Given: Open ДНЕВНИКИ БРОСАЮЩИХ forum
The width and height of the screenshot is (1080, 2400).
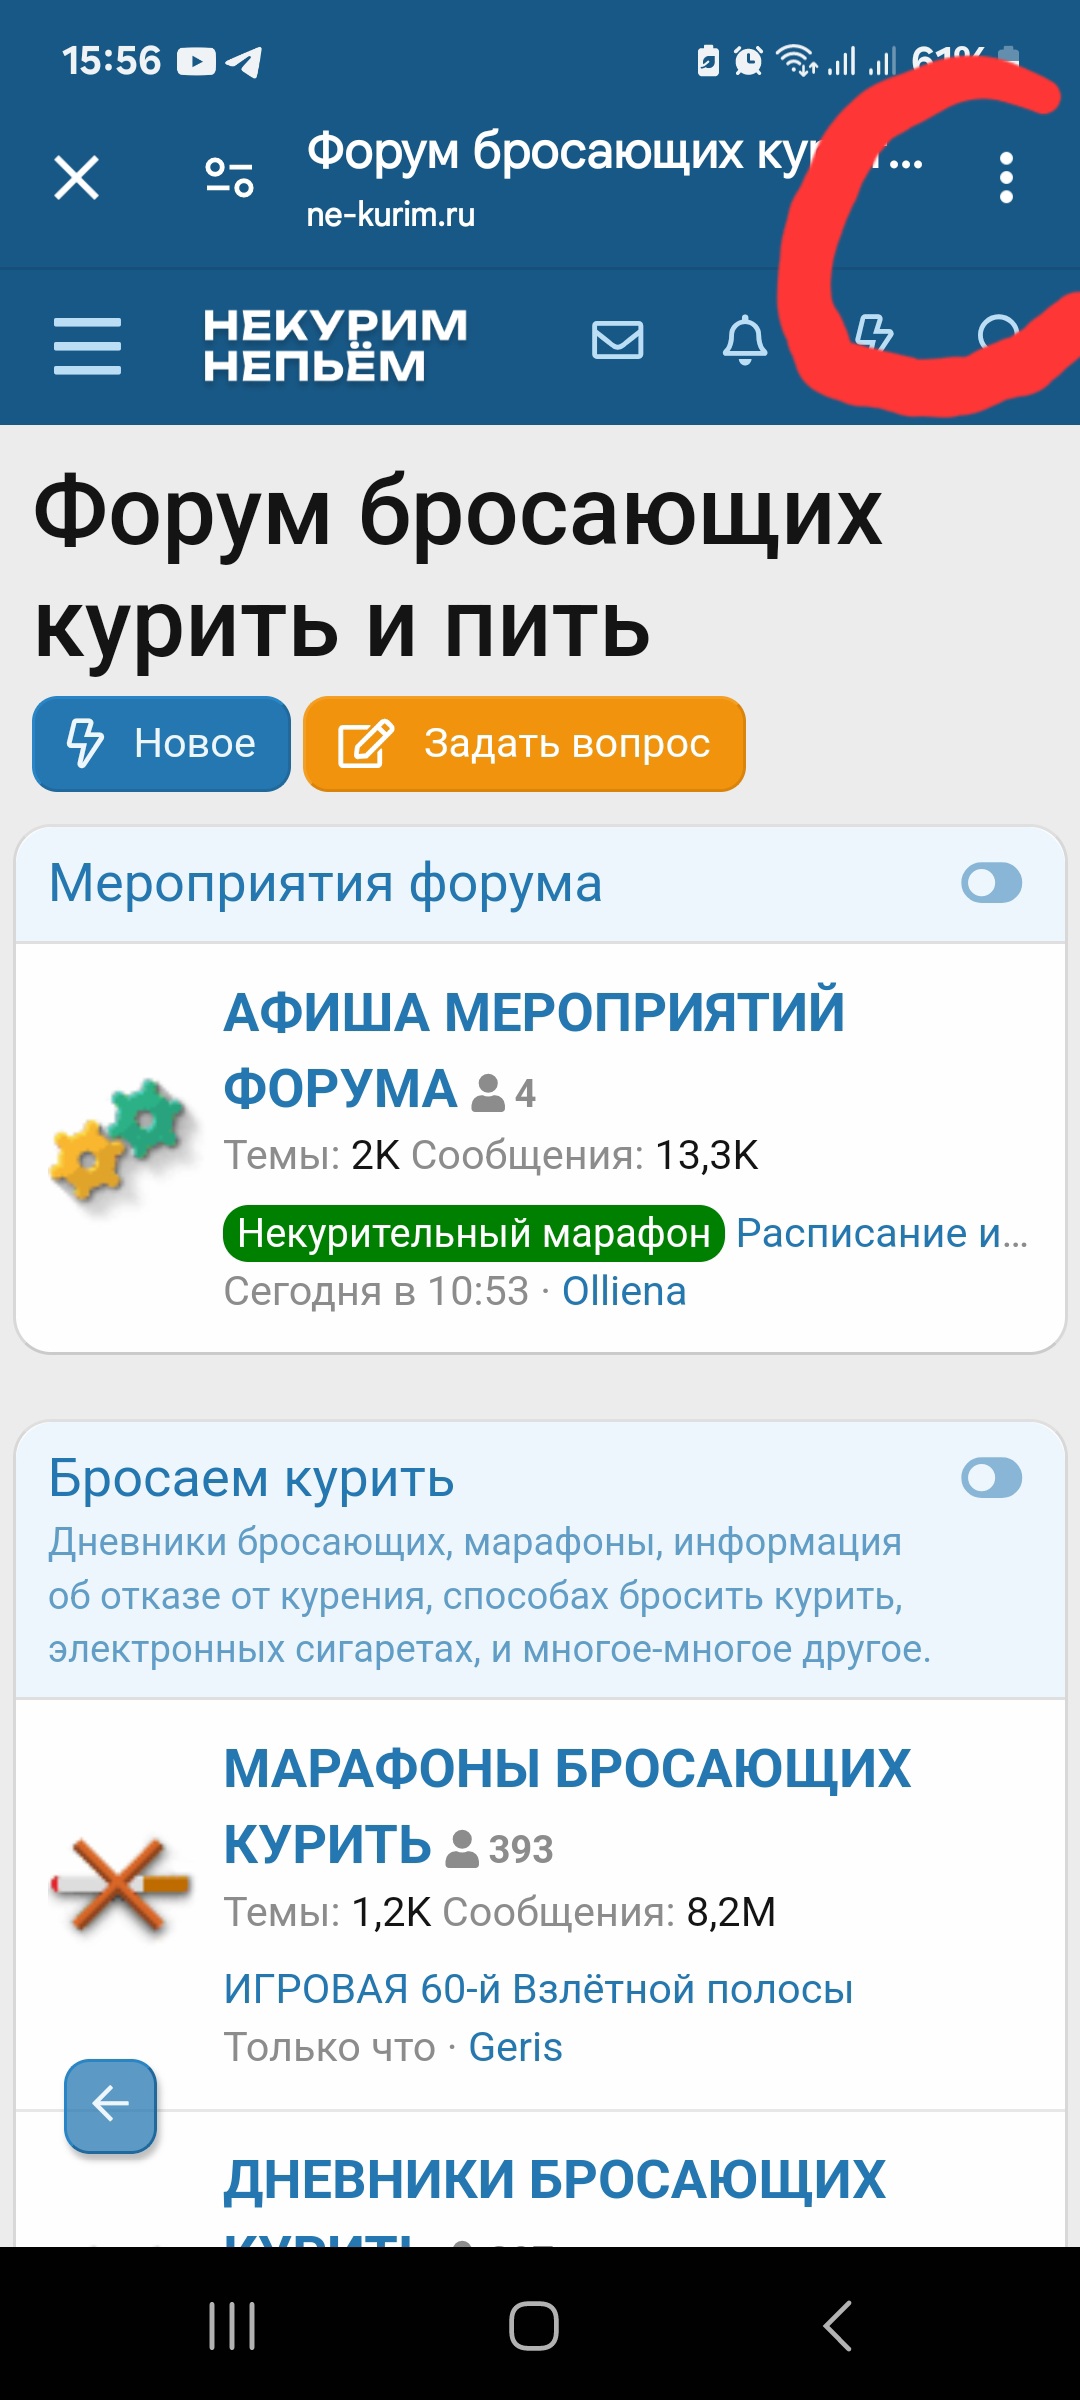Looking at the screenshot, I should (554, 2180).
